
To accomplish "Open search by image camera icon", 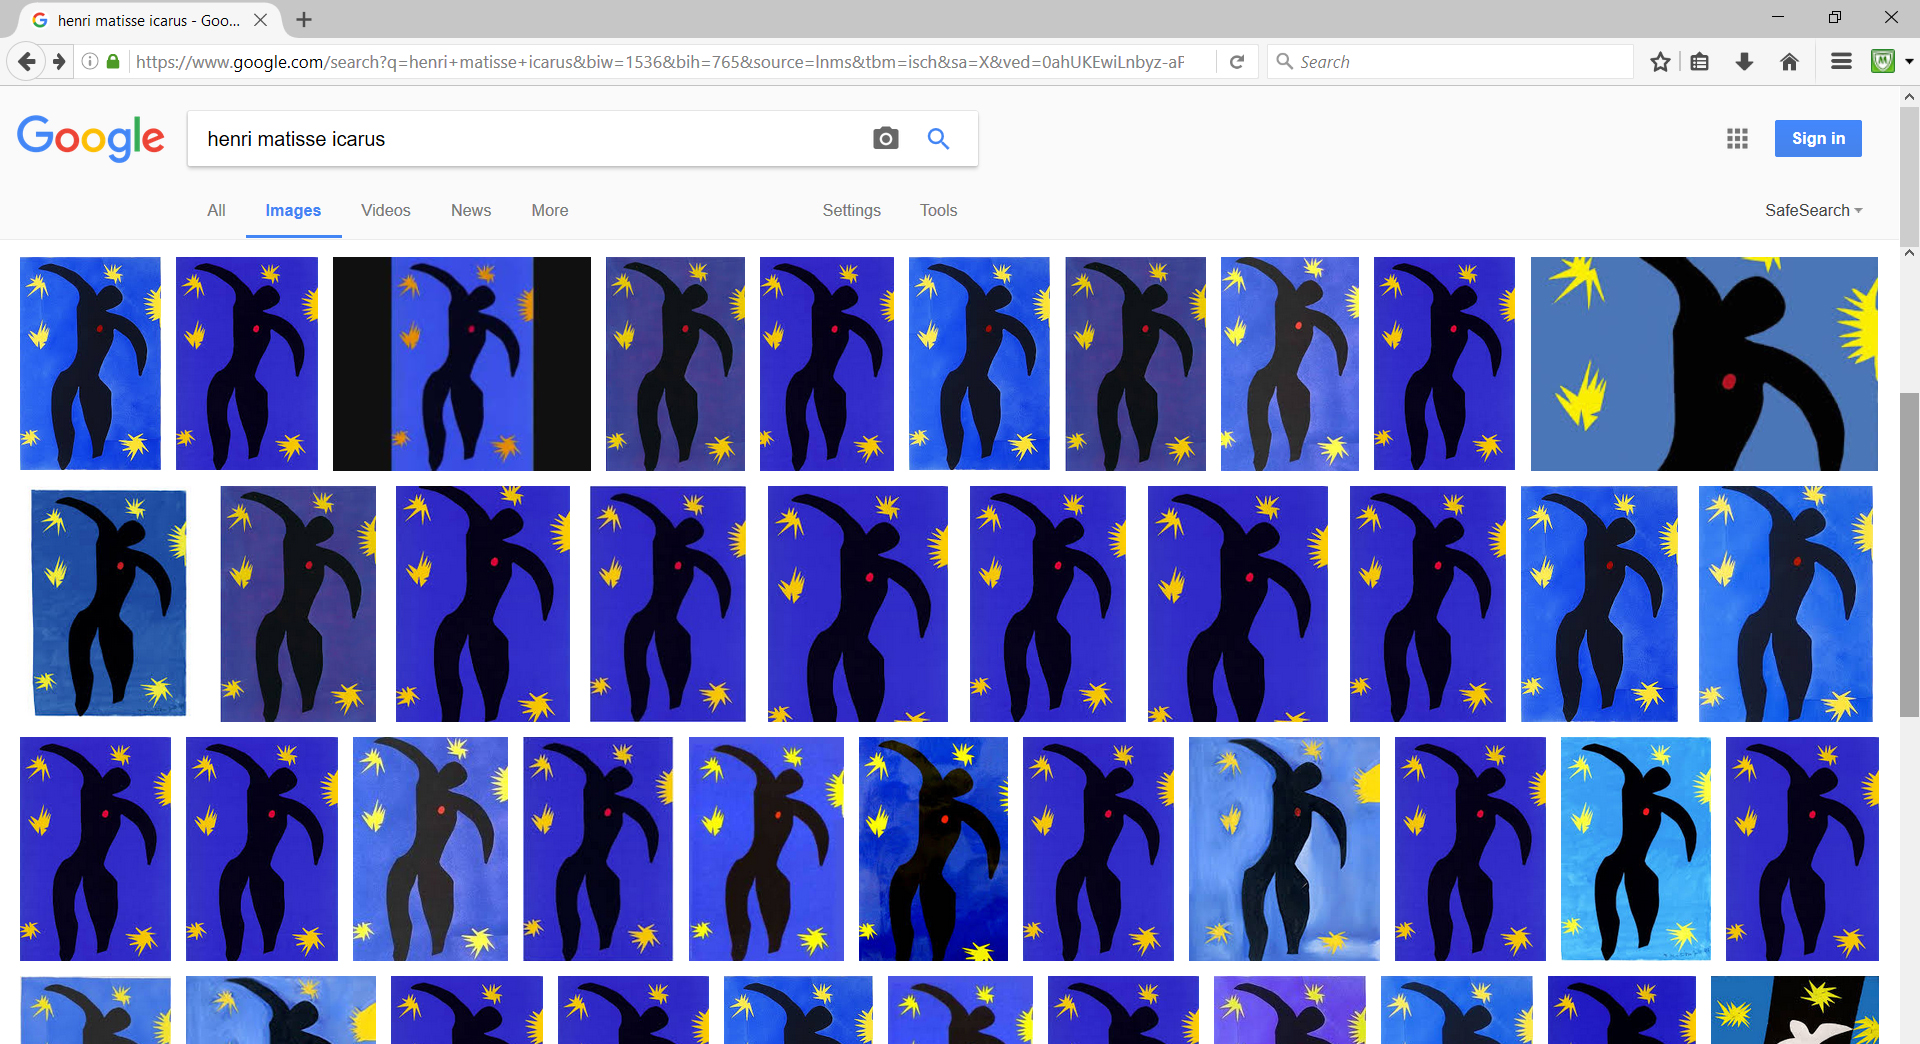I will coord(885,138).
